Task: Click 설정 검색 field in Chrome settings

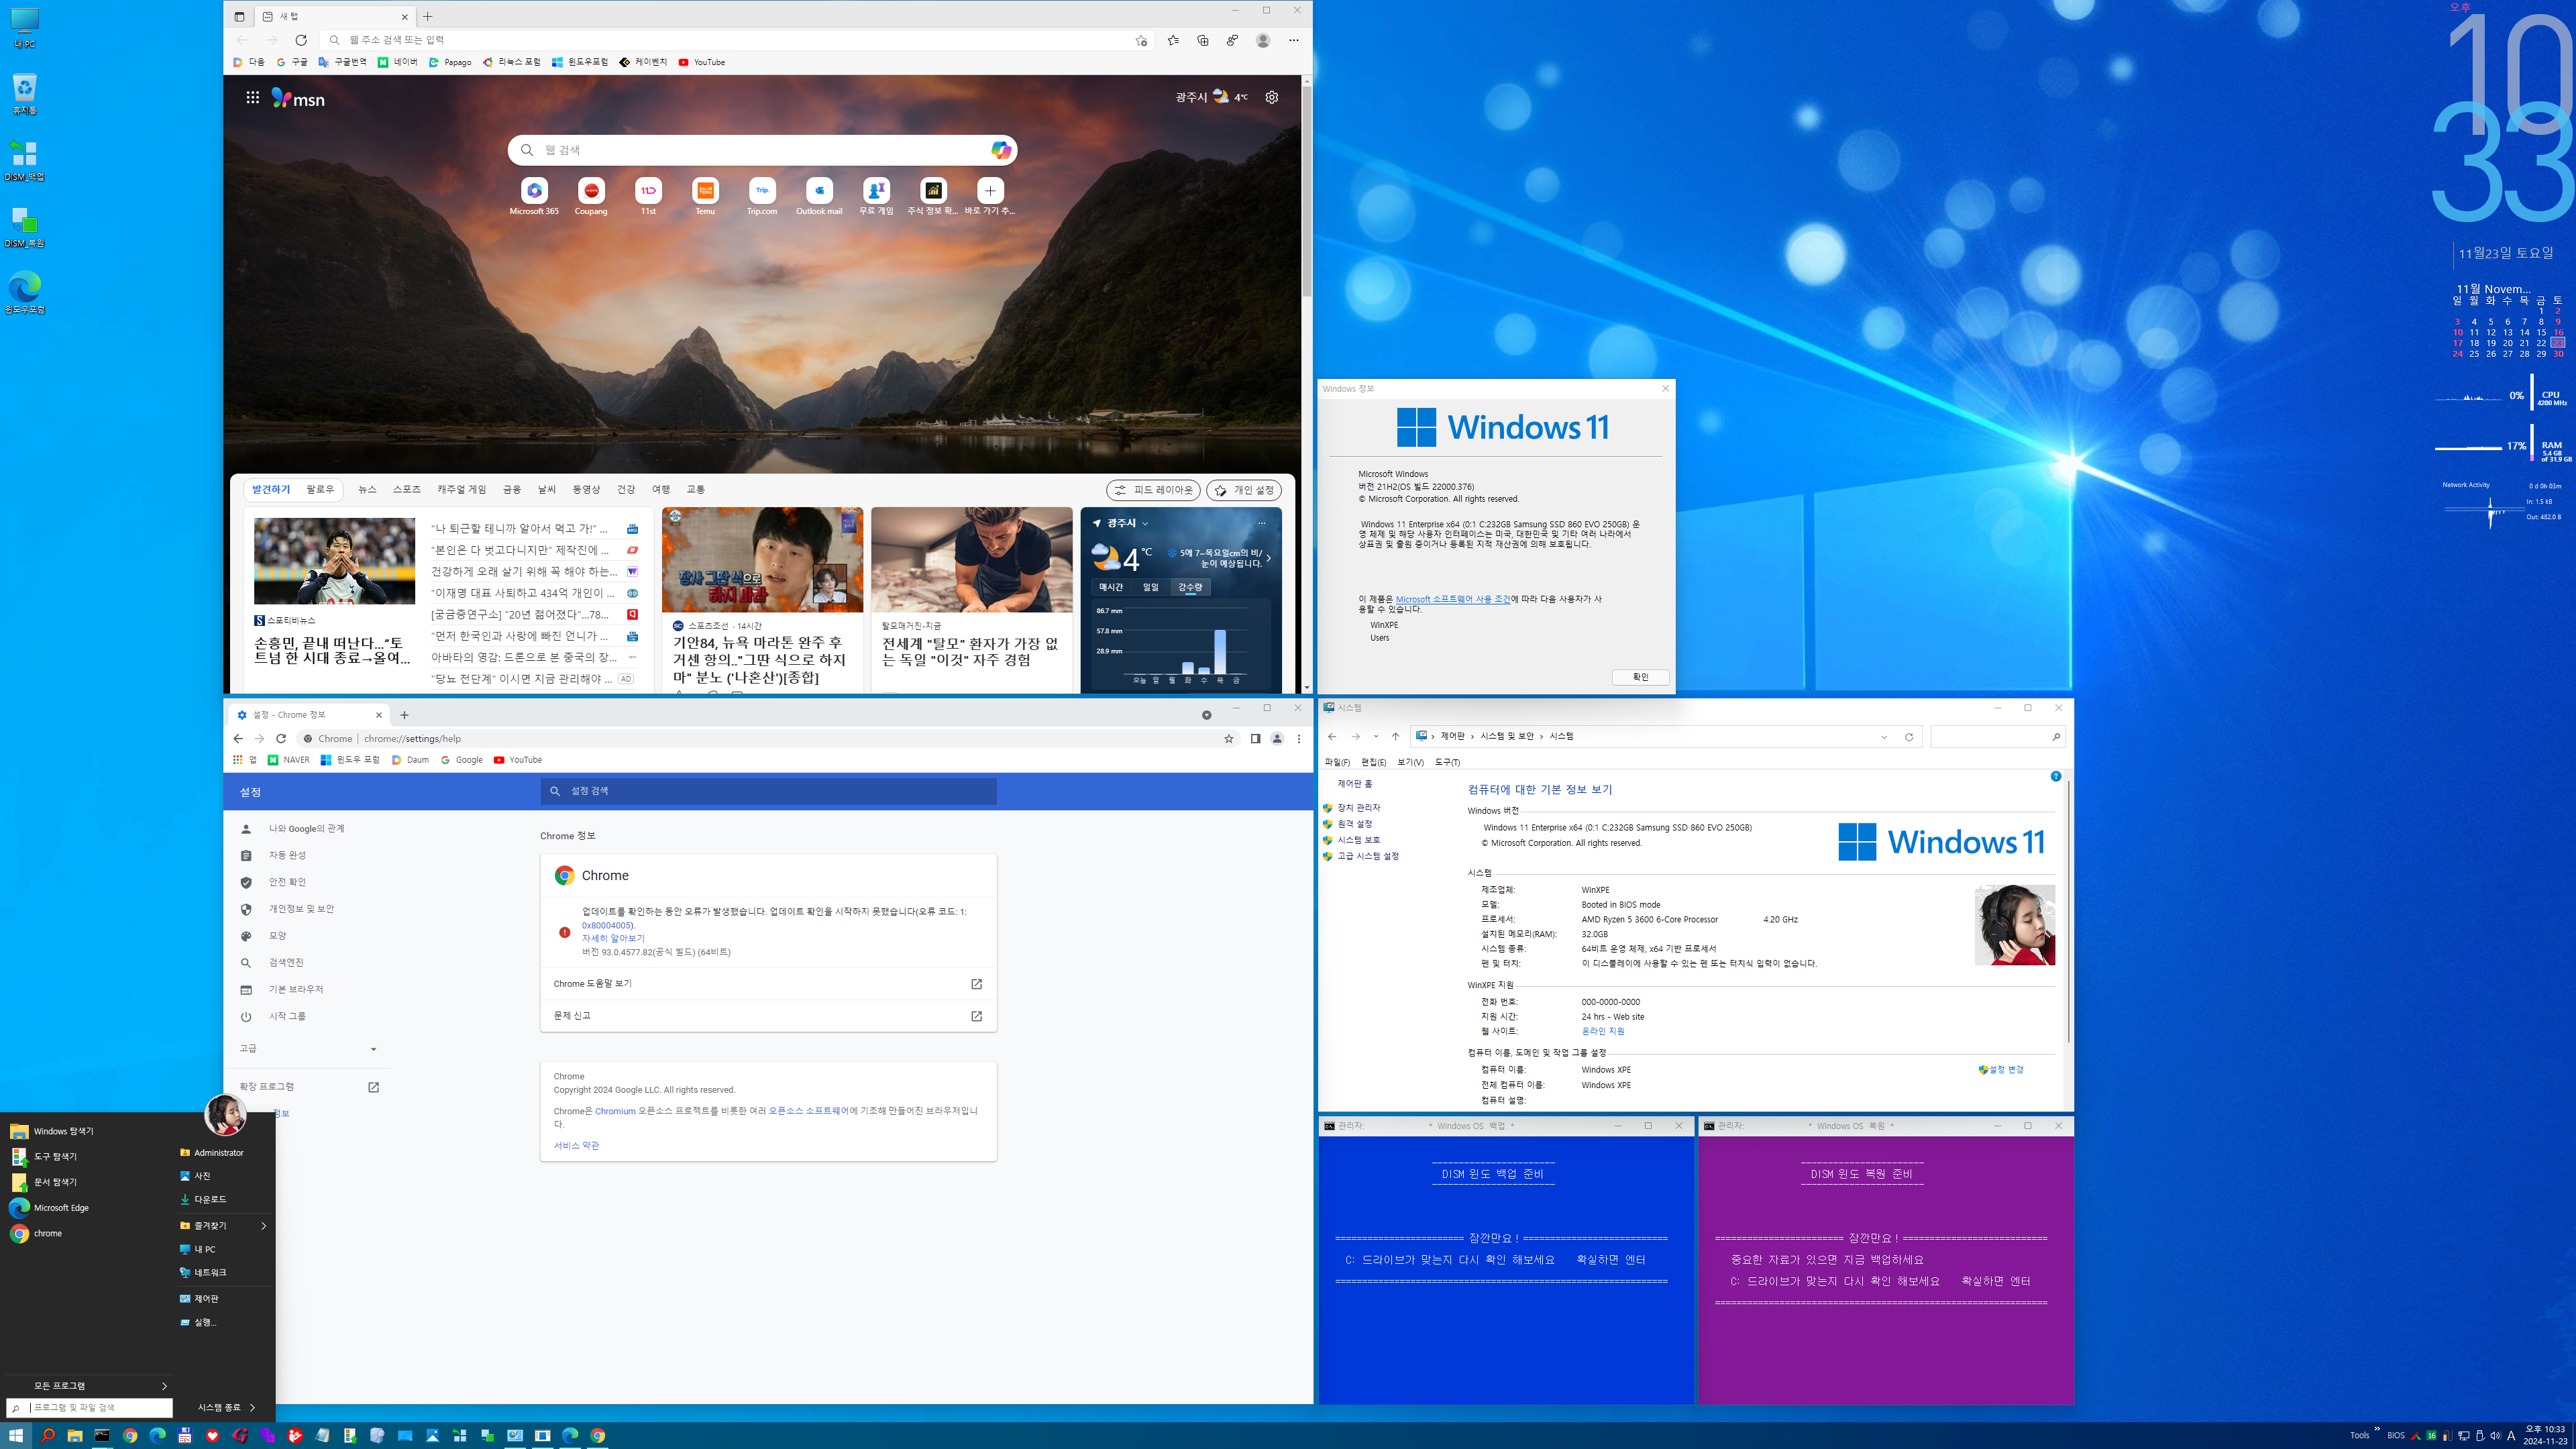Action: pyautogui.click(x=768, y=791)
